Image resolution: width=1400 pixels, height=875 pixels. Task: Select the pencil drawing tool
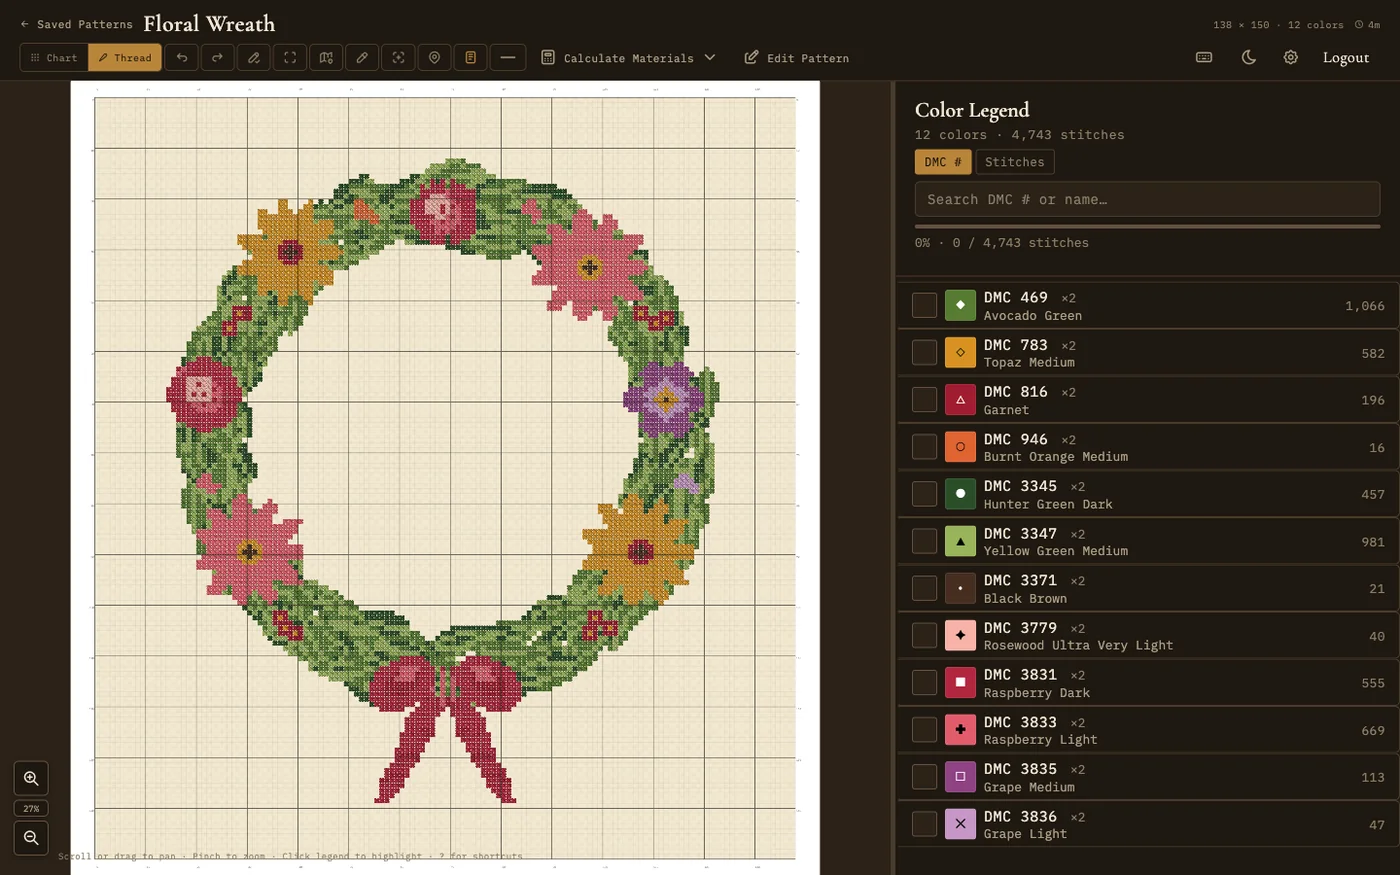(x=362, y=58)
